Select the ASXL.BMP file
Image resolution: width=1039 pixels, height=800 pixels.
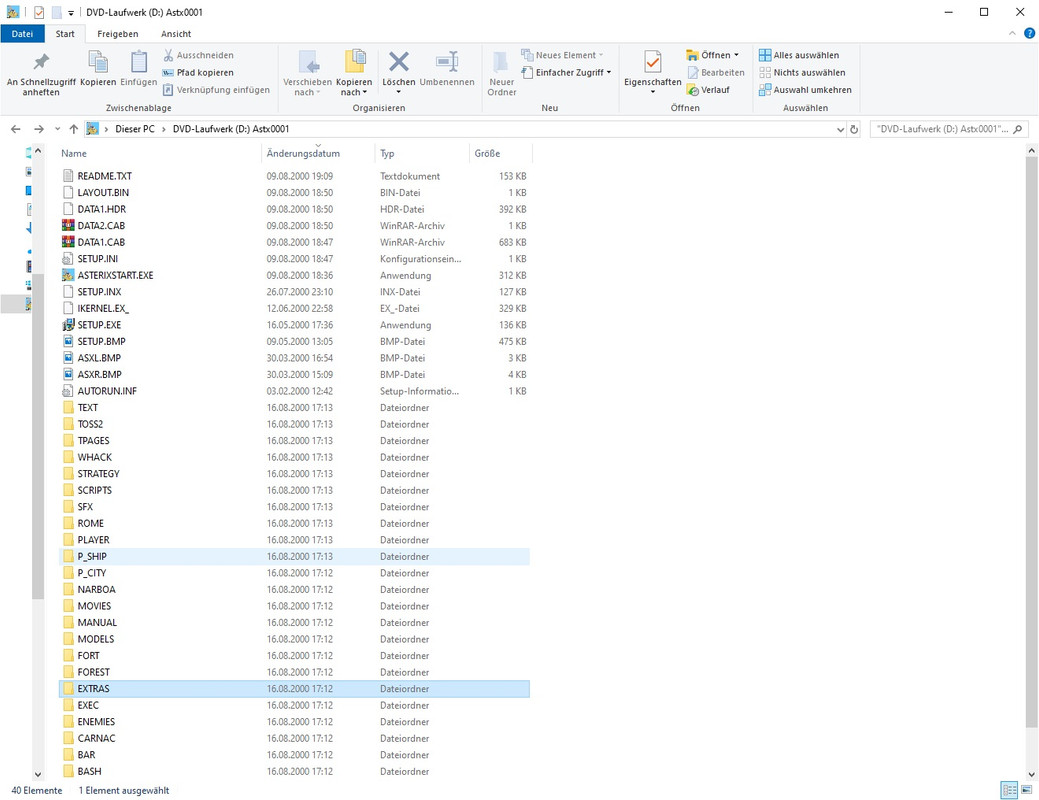point(294,358)
